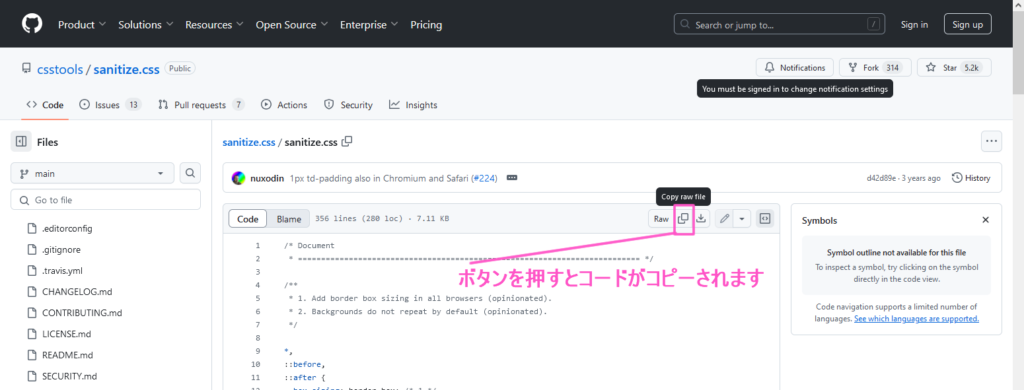Focus the Go to file field
Viewport: 1024px width, 390px height.
pos(106,200)
